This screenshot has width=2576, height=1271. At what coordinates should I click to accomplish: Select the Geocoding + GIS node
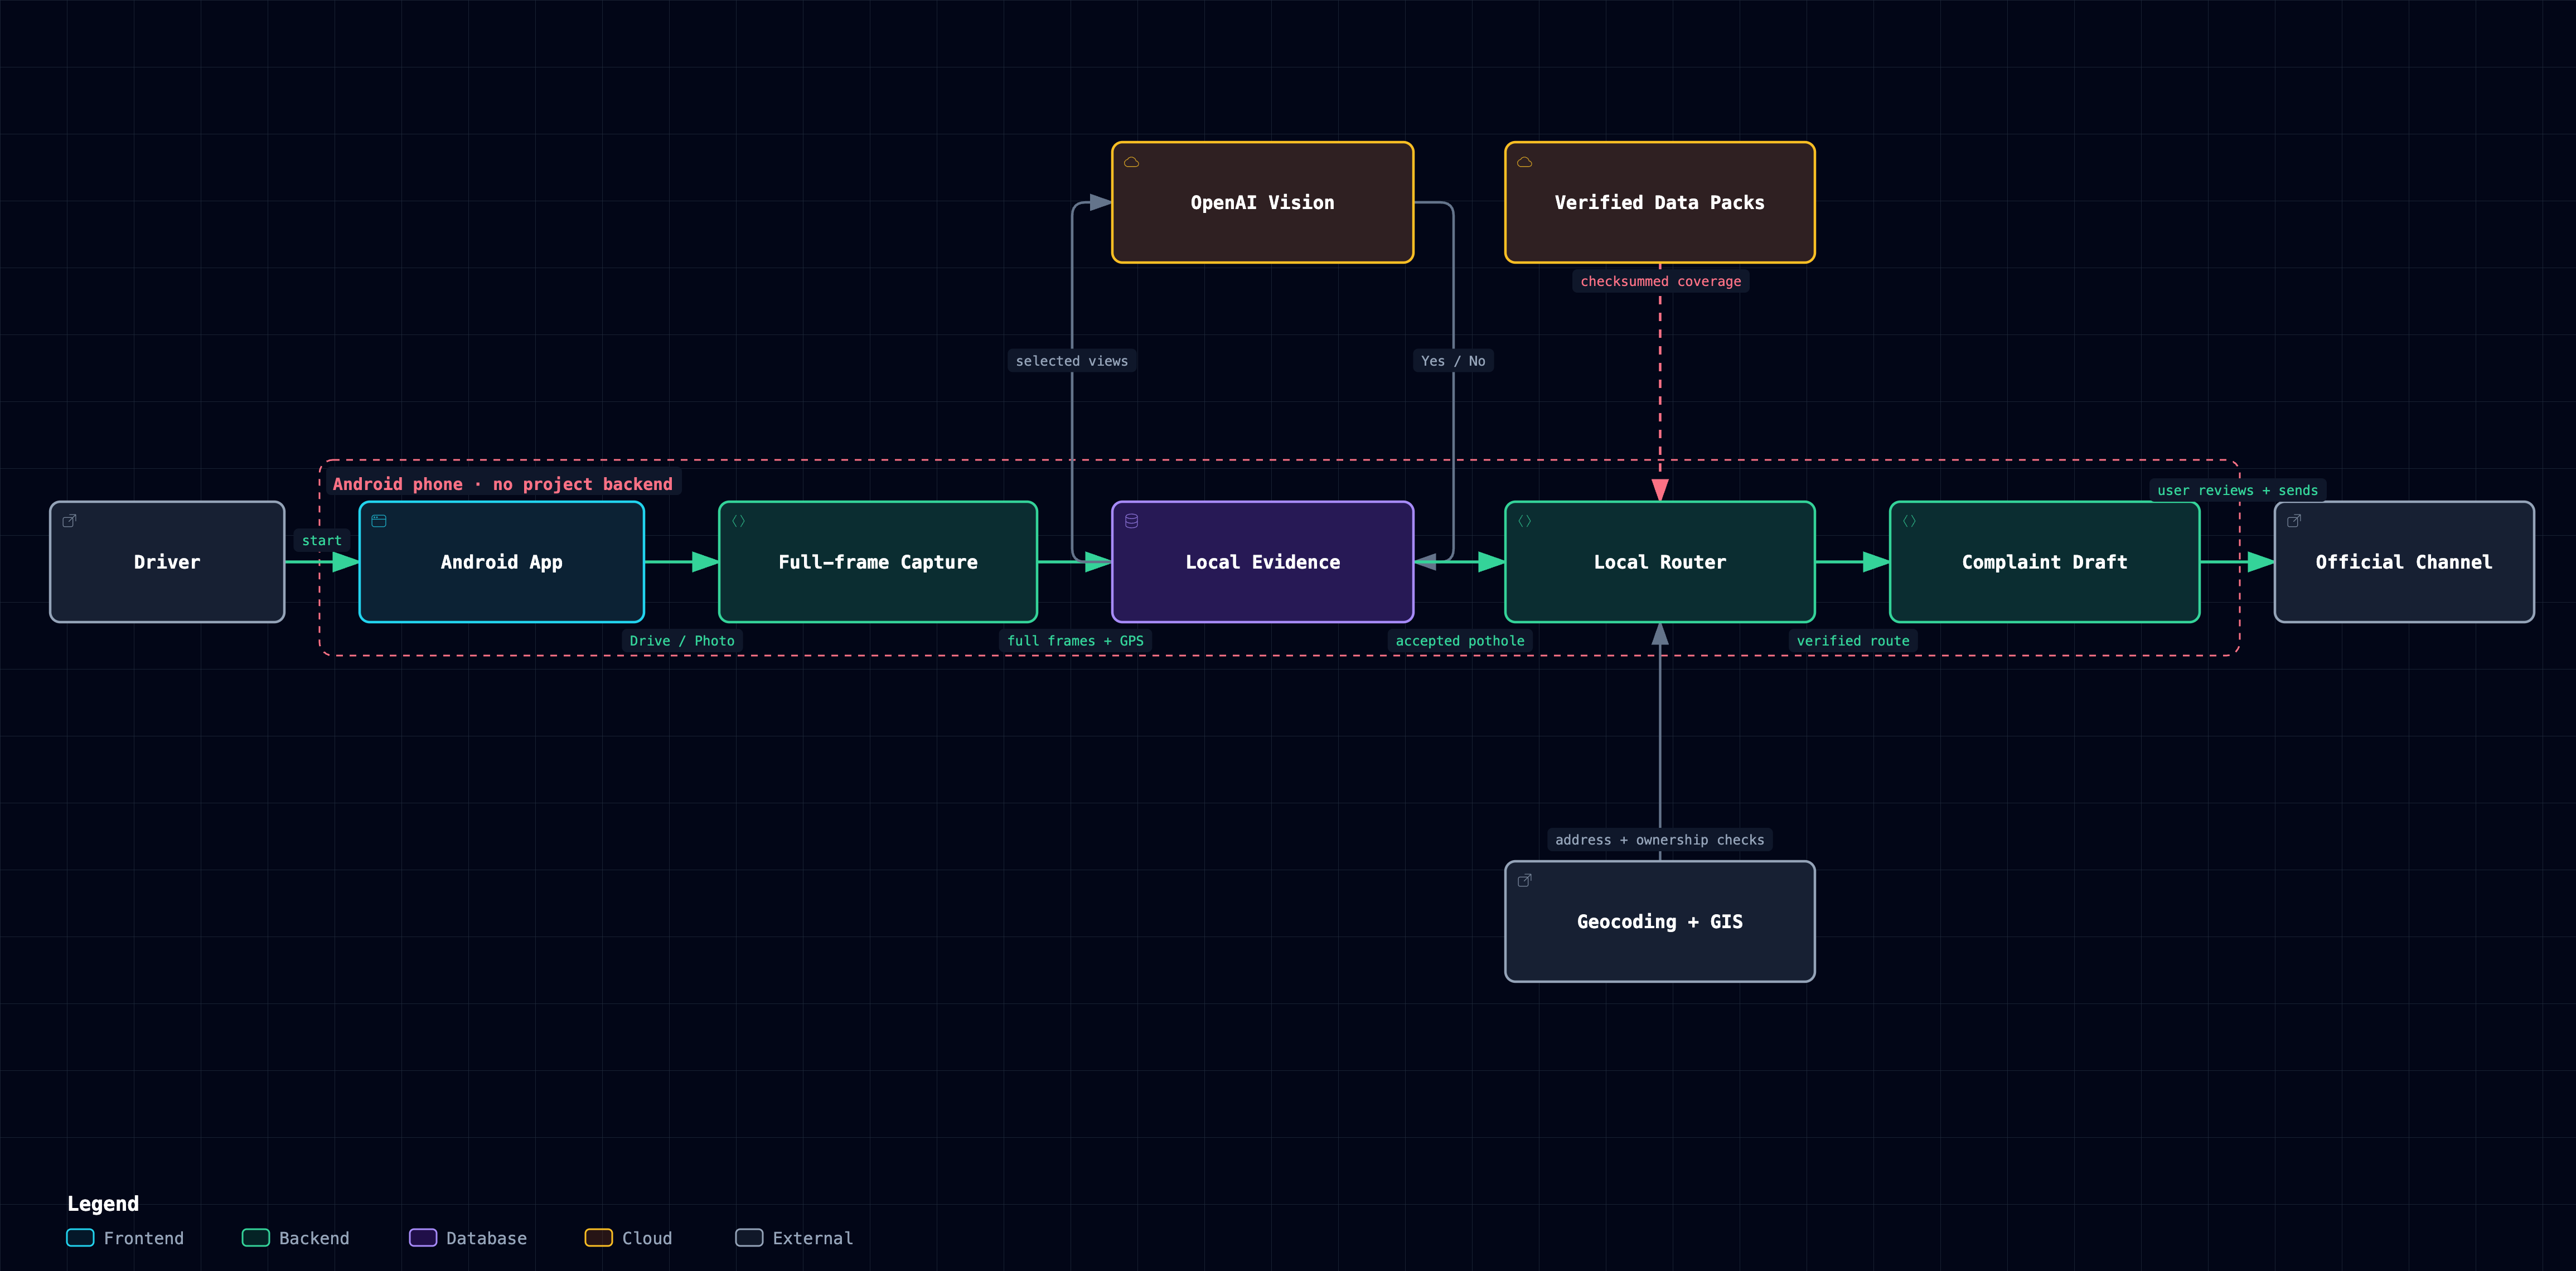[x=1660, y=922]
